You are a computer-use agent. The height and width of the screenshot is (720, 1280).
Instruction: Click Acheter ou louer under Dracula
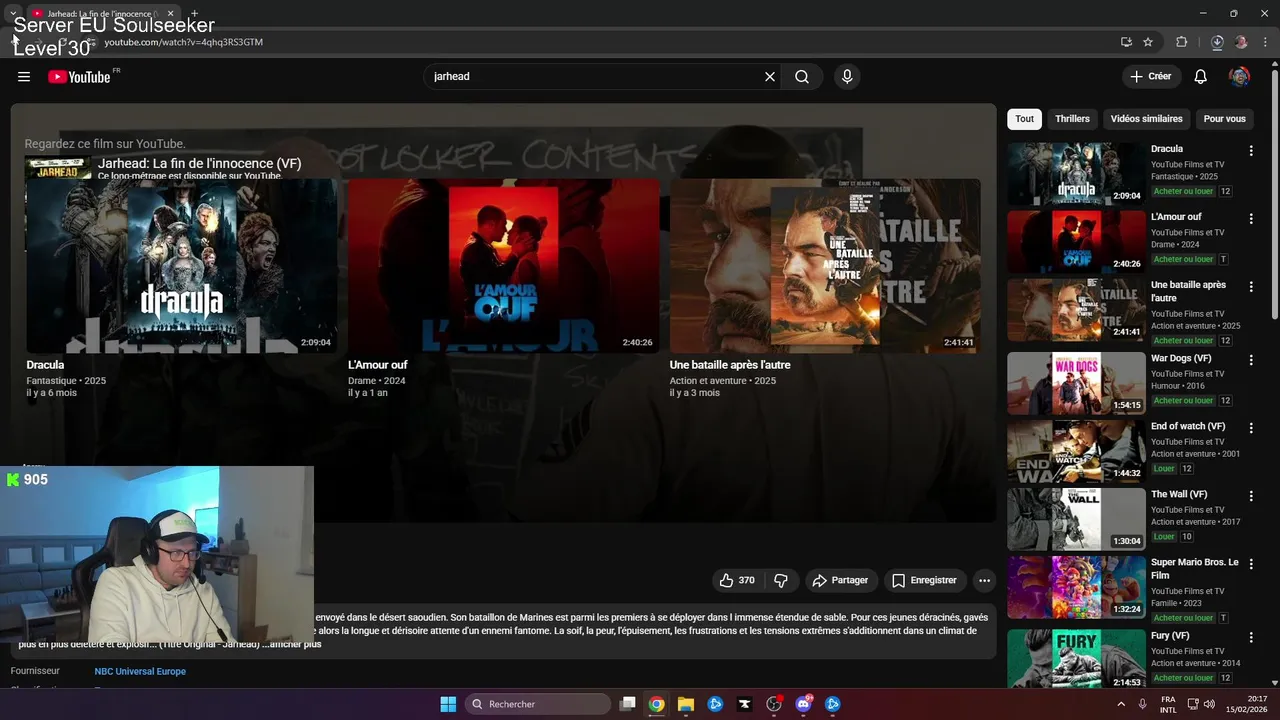1183,191
